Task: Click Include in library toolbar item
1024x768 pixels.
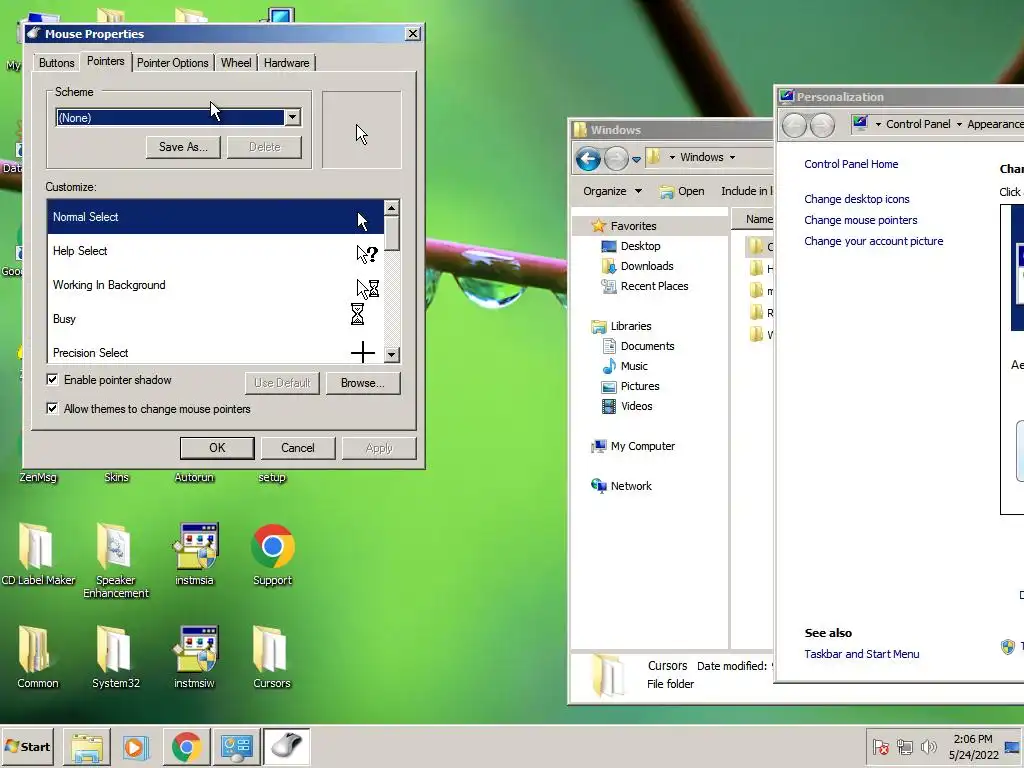Action: (746, 191)
